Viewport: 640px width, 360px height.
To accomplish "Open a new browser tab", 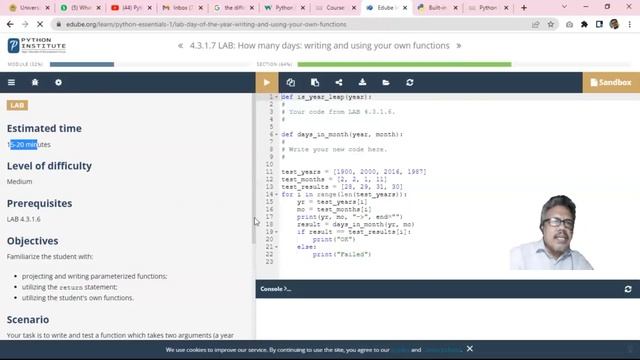I will [524, 8].
